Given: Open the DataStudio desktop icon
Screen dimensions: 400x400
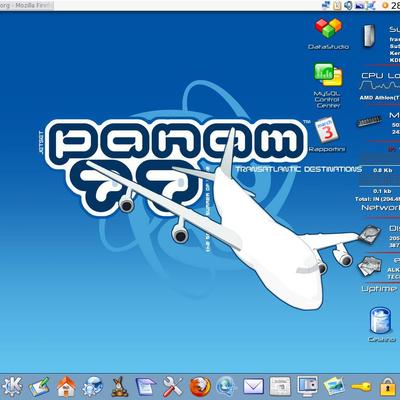Looking at the screenshot, I should pos(329,29).
